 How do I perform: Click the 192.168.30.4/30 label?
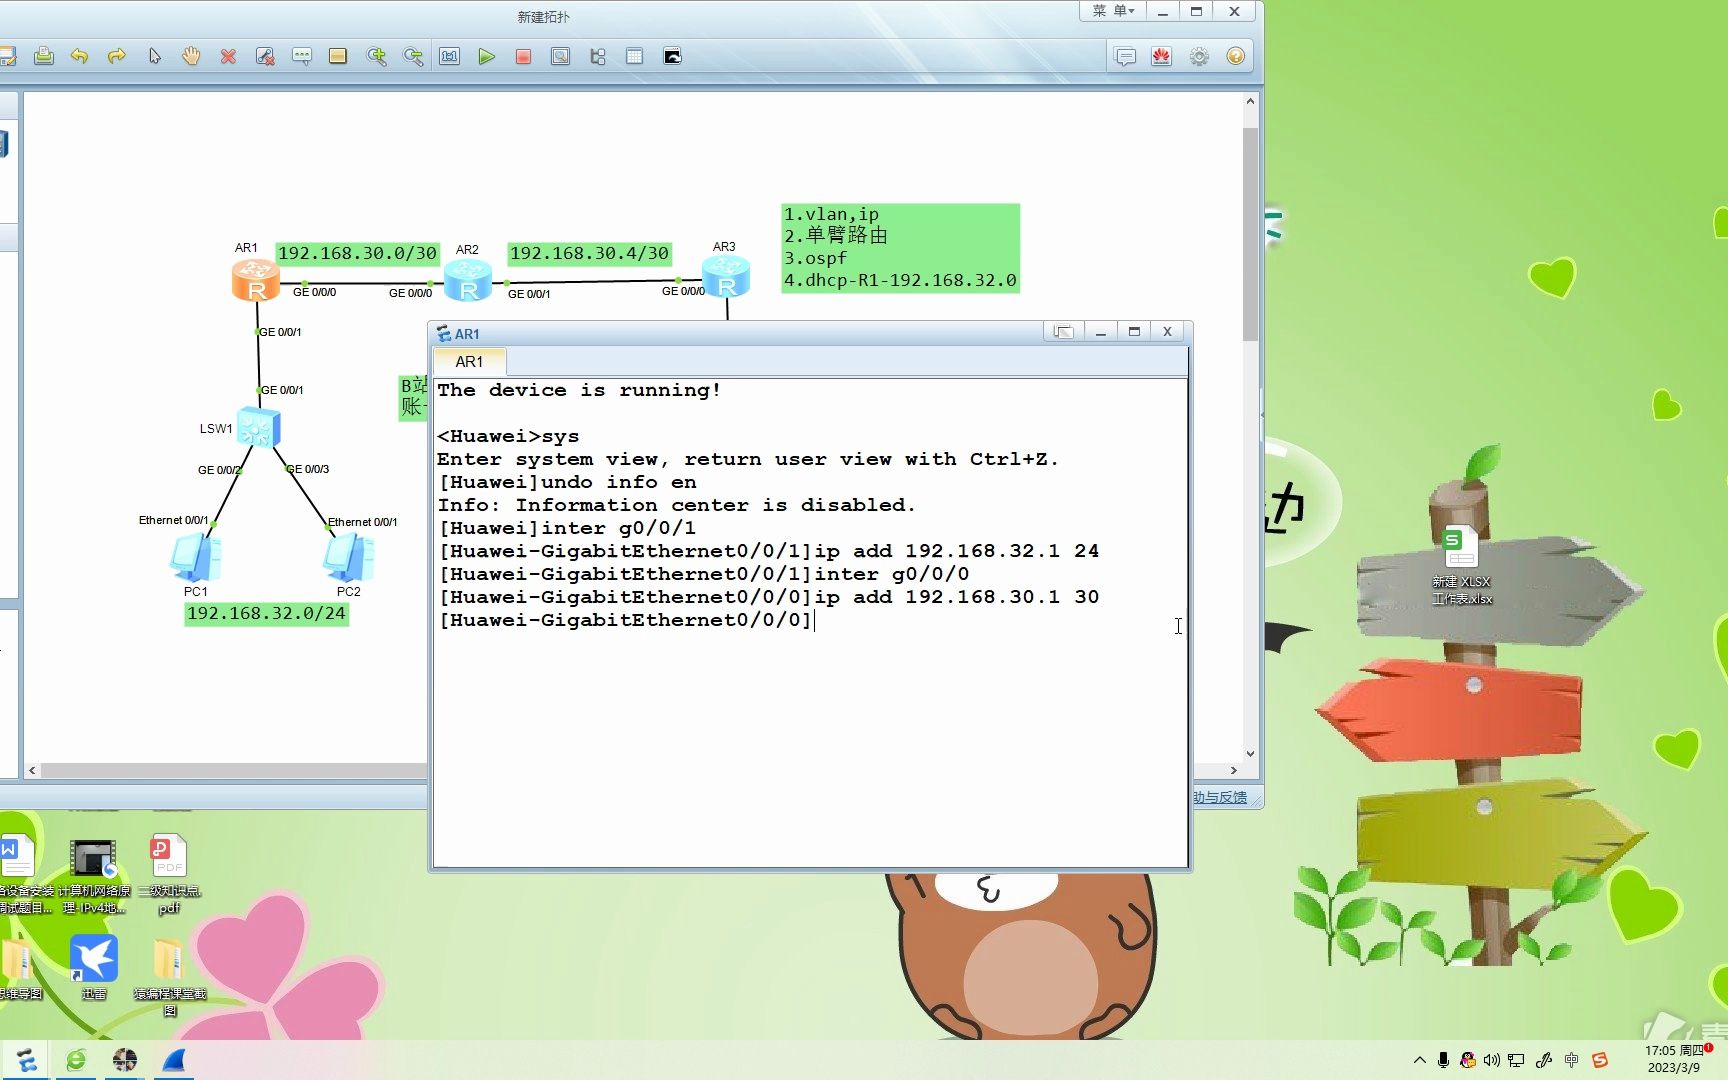click(x=589, y=253)
